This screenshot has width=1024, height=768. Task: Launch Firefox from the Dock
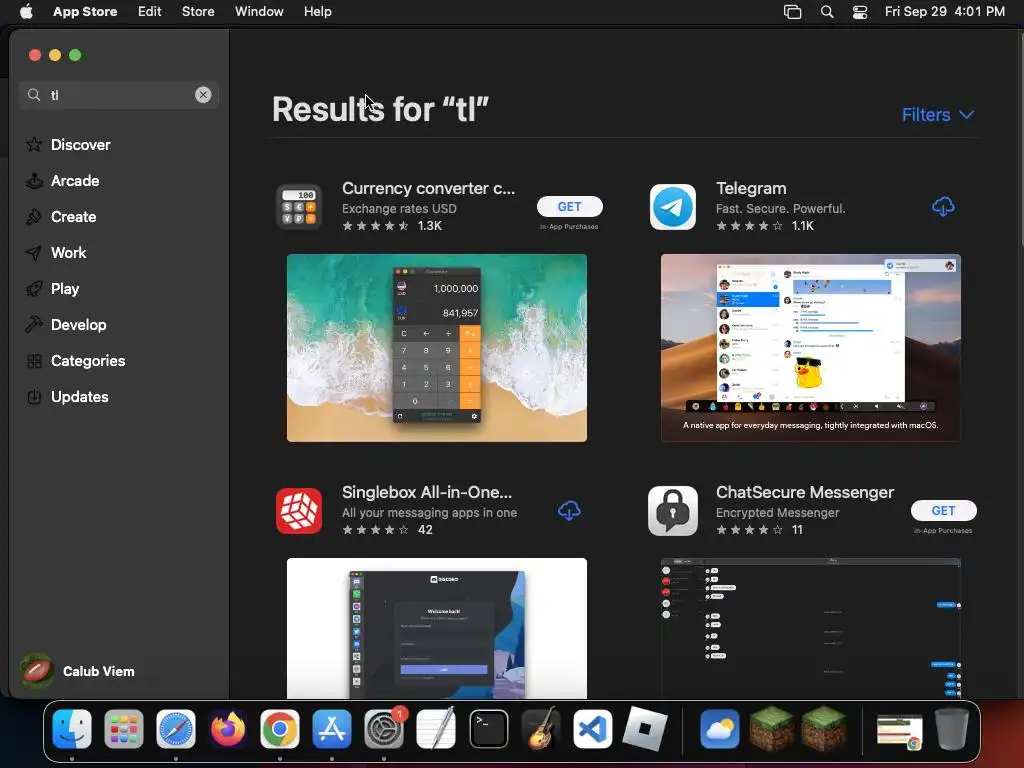228,729
